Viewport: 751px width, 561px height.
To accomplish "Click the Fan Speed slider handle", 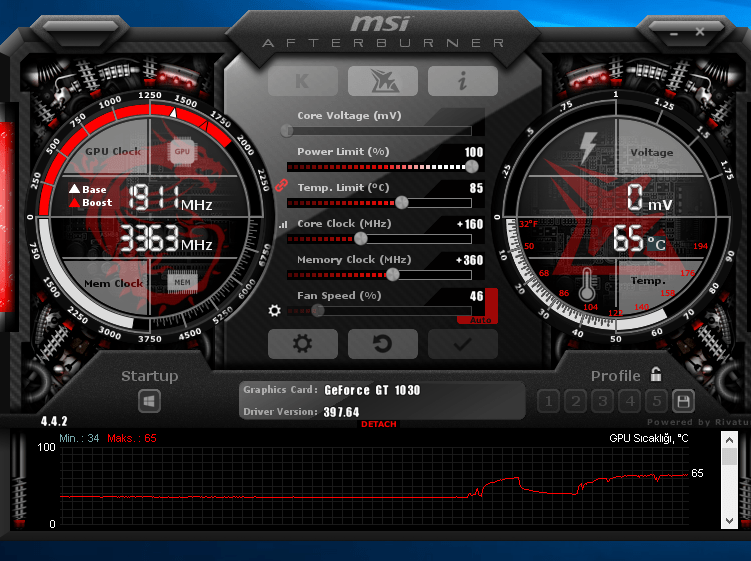I will click(318, 310).
